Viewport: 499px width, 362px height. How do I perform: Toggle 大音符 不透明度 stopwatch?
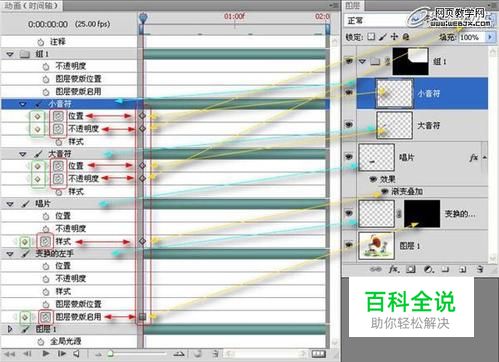point(58,179)
